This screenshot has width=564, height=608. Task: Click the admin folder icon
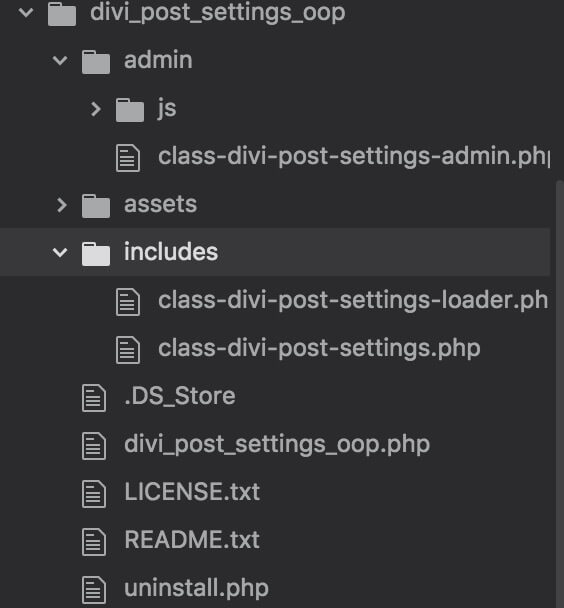click(96, 62)
